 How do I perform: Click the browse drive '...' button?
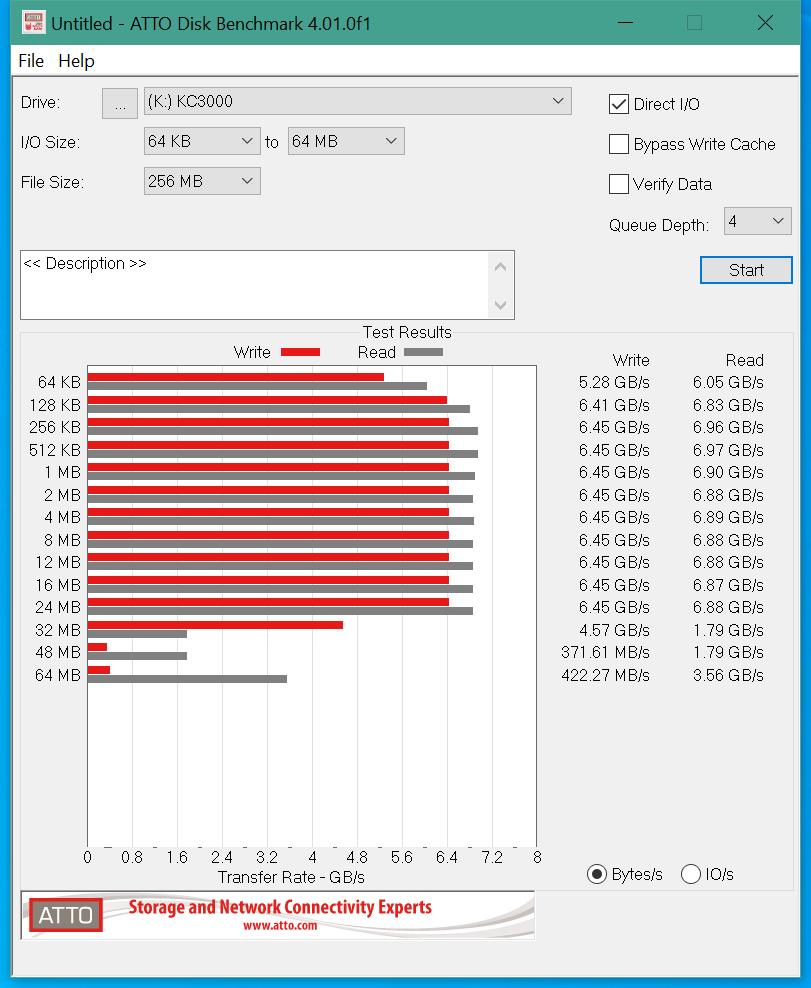point(120,103)
